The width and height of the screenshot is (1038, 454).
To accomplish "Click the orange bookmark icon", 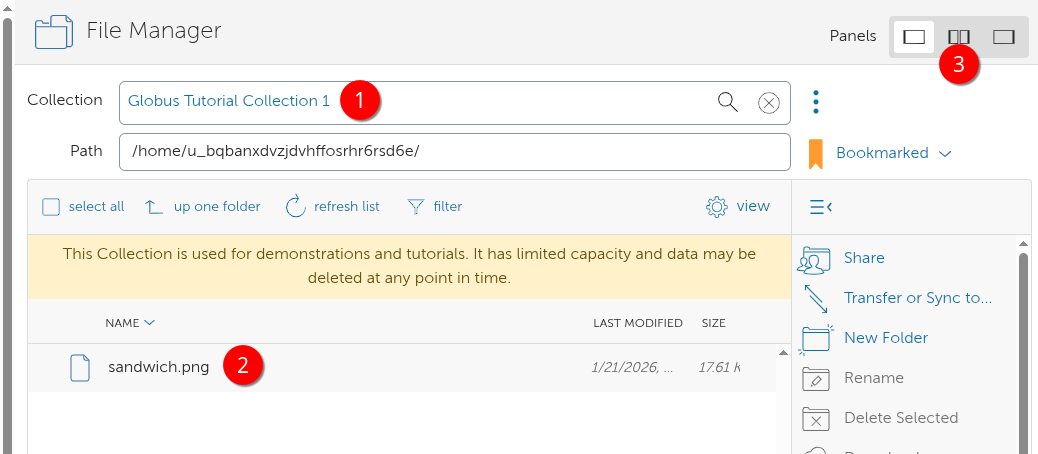I will 815,153.
